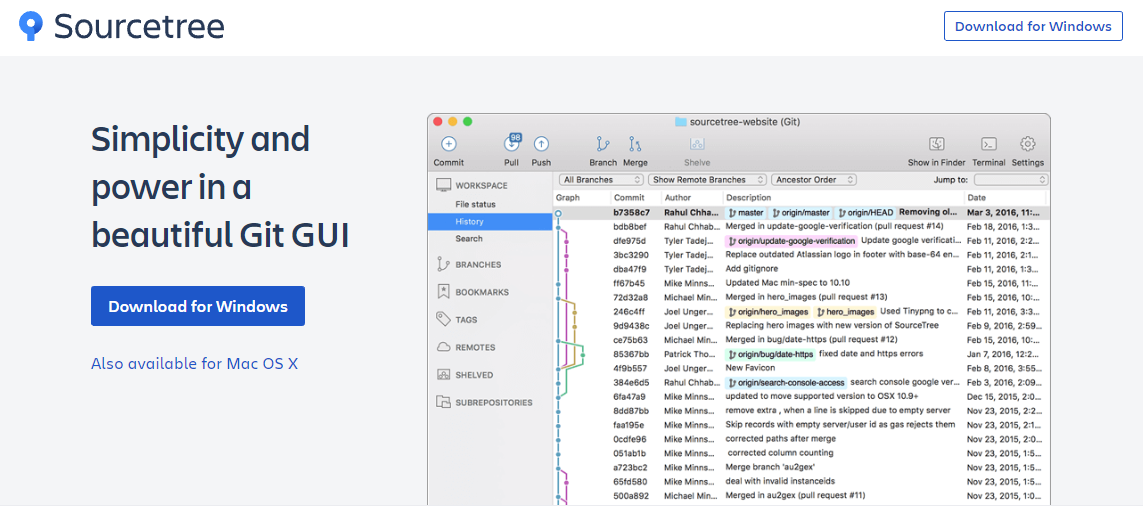Click the Shelved sidebar icon
The height and width of the screenshot is (517, 1143).
[442, 375]
